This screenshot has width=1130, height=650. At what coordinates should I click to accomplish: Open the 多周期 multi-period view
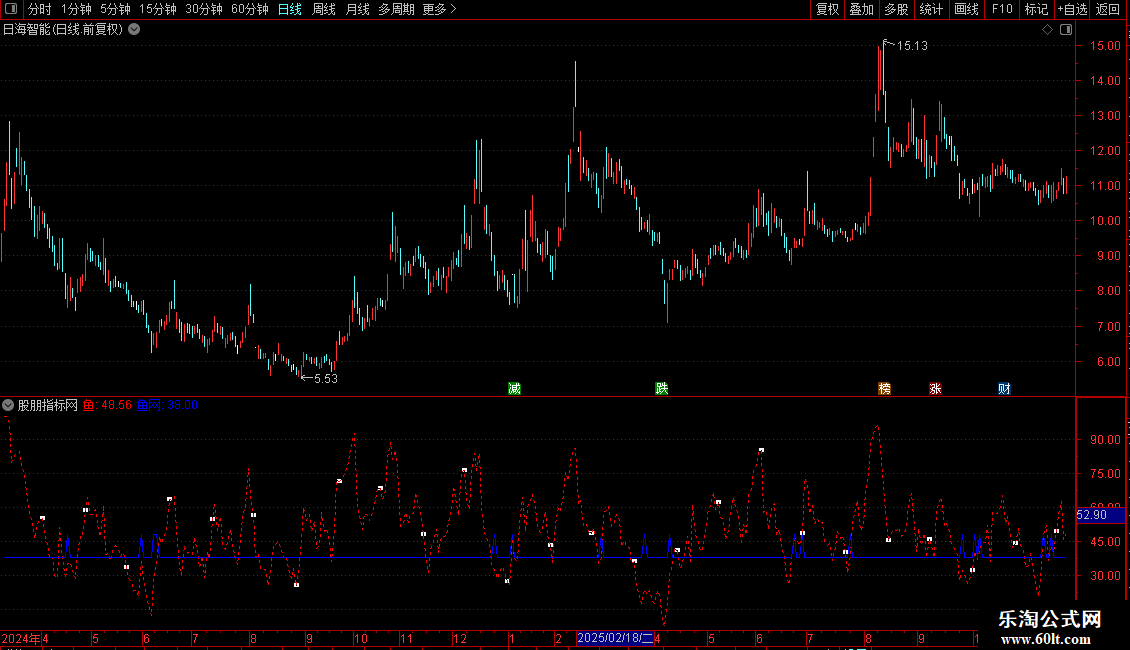pyautogui.click(x=396, y=9)
